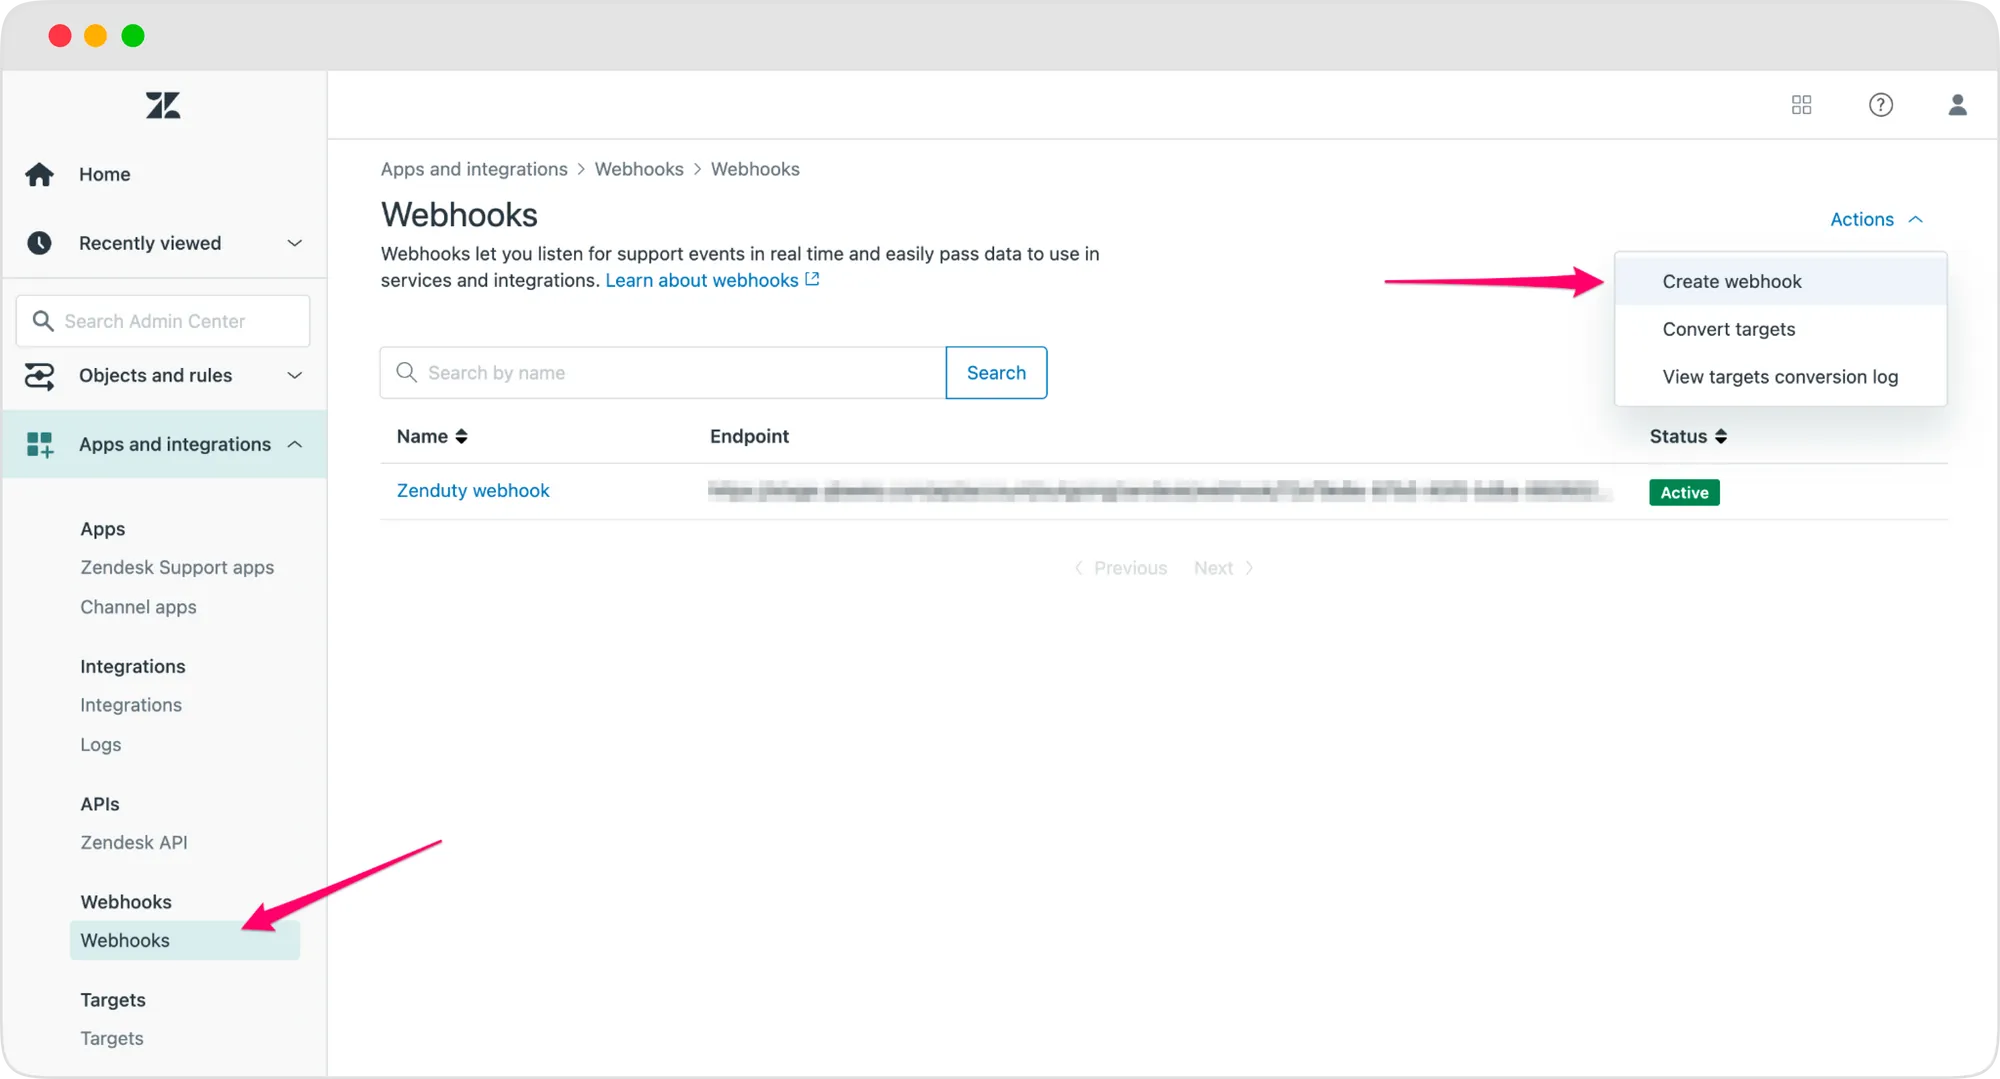2000x1079 pixels.
Task: Choose Create webhook from Actions menu
Action: coord(1780,281)
